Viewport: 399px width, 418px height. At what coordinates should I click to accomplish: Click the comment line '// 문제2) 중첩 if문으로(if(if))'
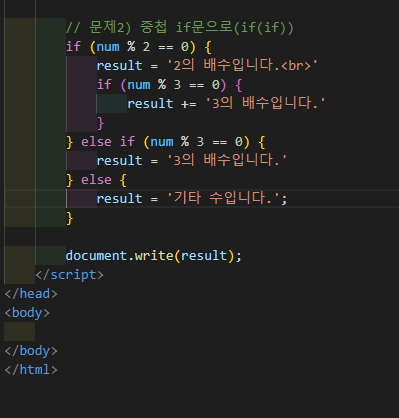(x=180, y=27)
